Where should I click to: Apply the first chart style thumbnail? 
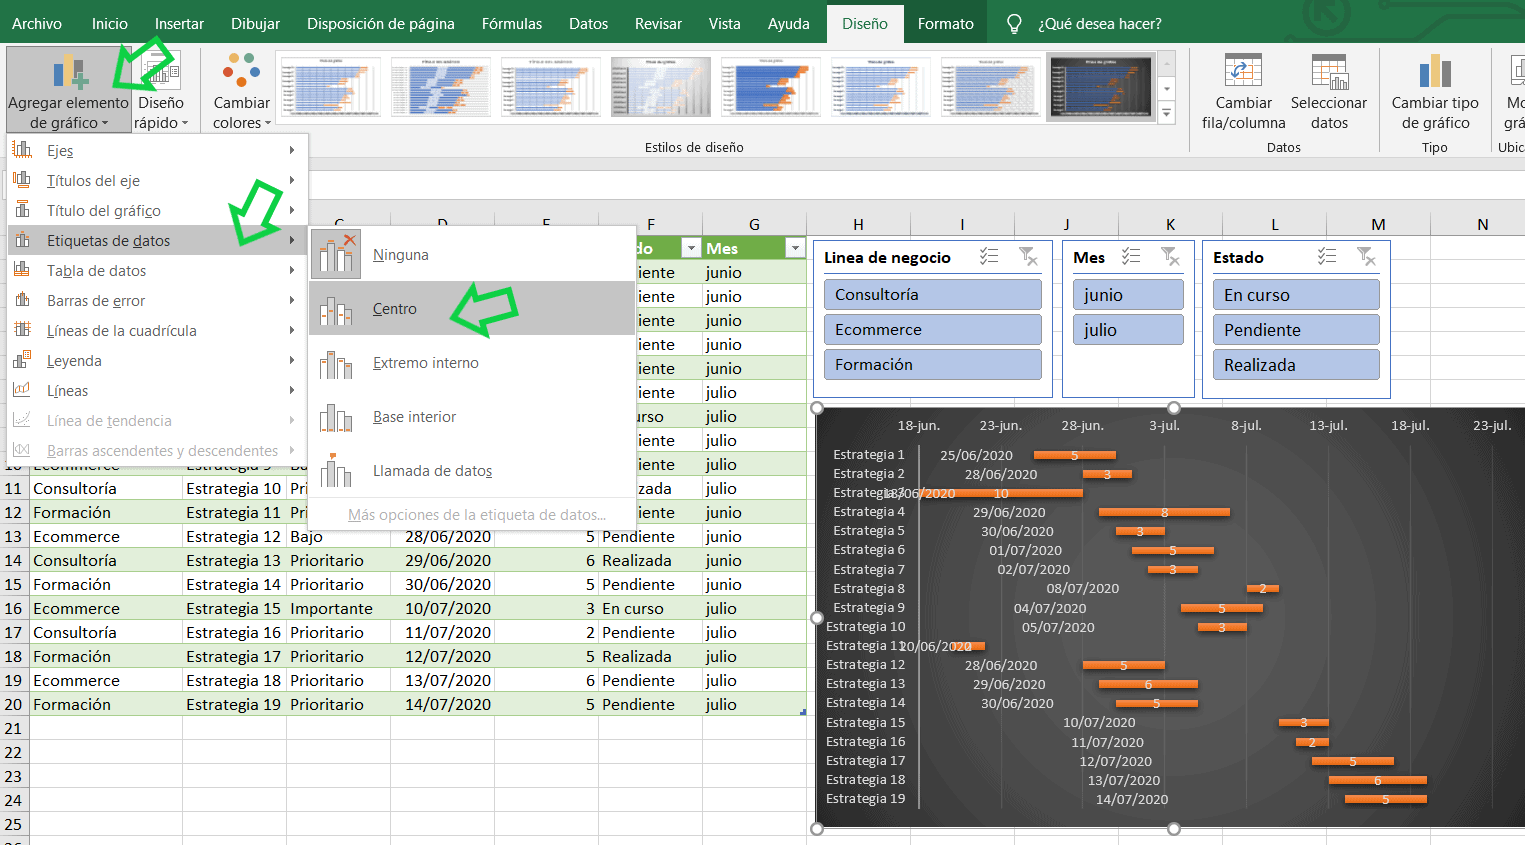330,87
